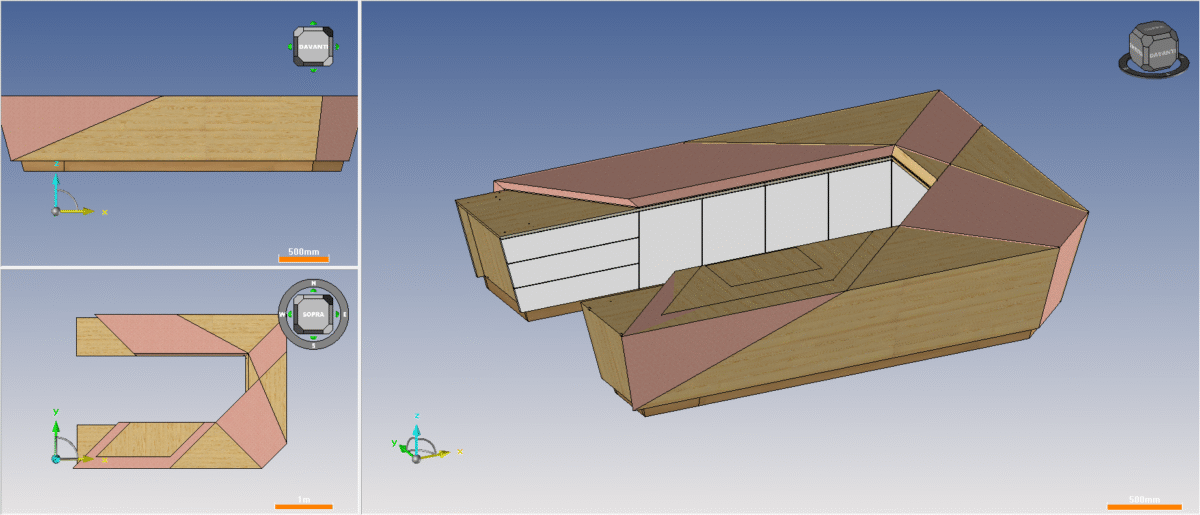Click the 1m scale bar in top view
Image resolution: width=1200 pixels, height=515 pixels.
303,506
